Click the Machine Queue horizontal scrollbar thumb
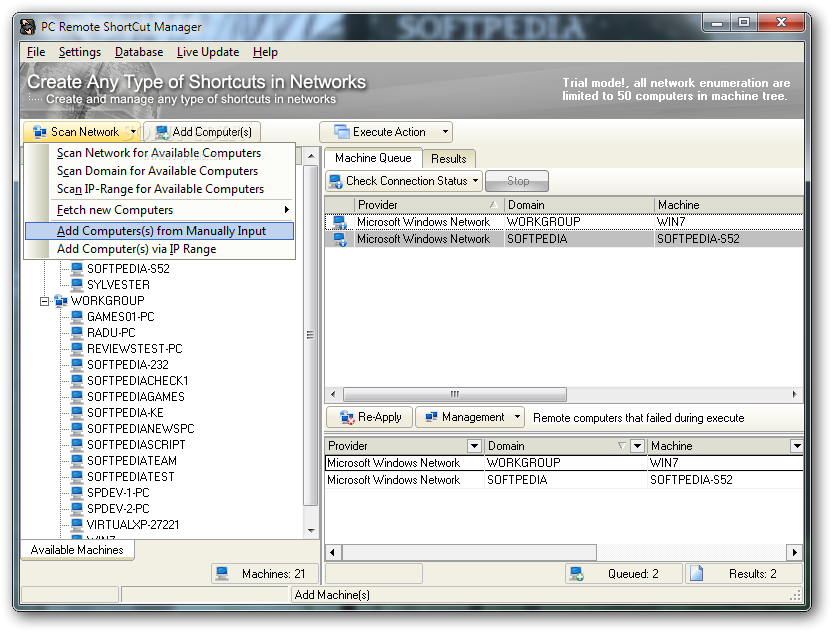832x632 pixels. [x=455, y=394]
